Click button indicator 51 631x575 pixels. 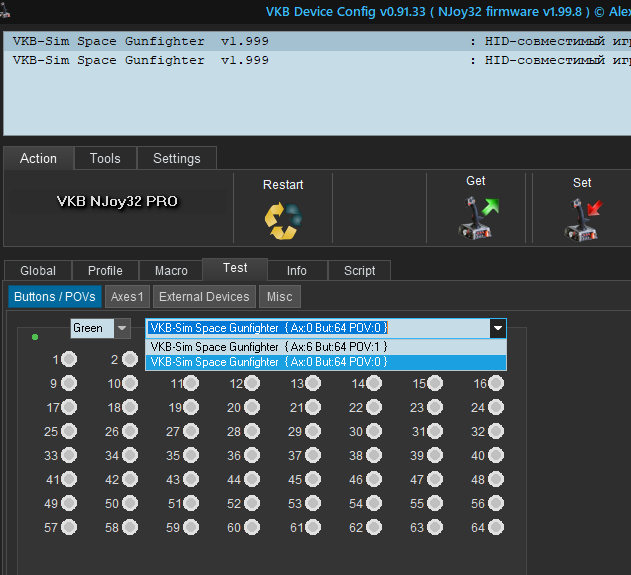[191, 503]
